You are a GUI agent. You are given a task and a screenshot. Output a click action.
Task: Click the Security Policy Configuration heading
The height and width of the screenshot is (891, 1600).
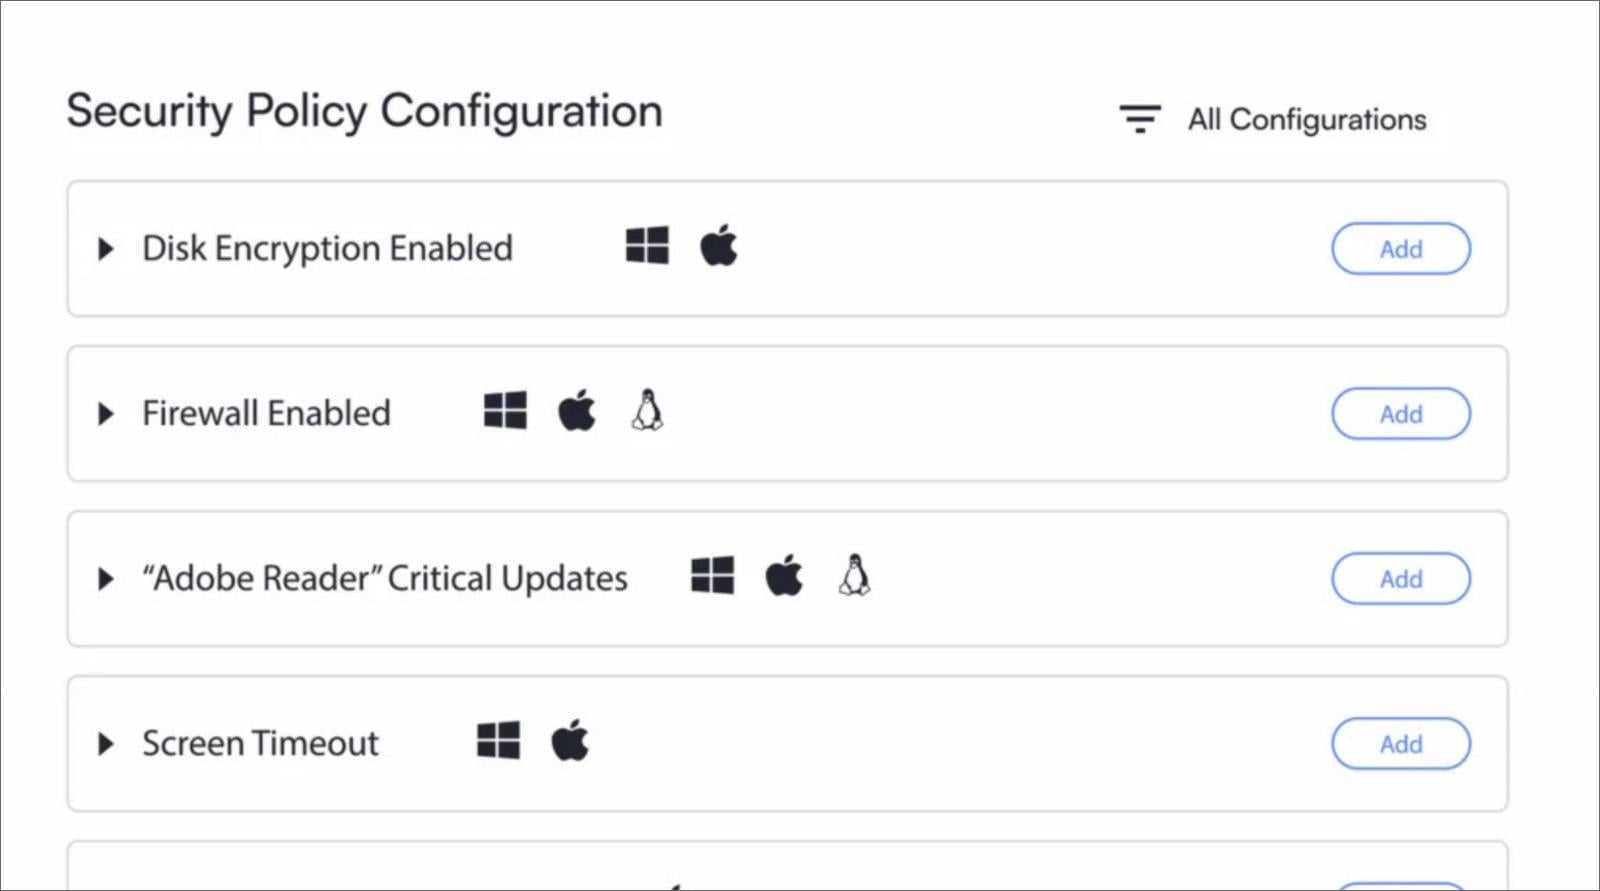(x=364, y=110)
